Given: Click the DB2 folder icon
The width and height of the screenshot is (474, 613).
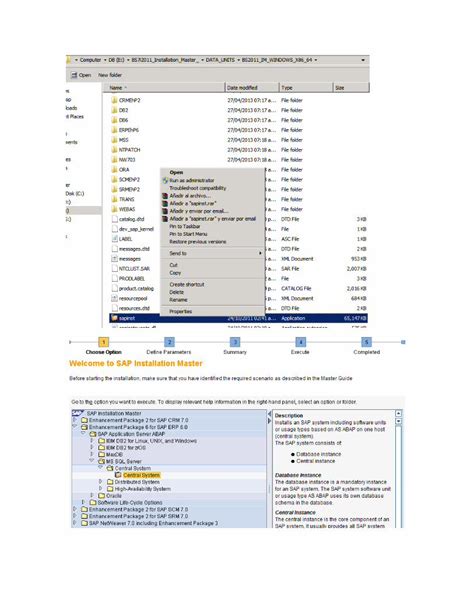Looking at the screenshot, I should pyautogui.click(x=114, y=110).
